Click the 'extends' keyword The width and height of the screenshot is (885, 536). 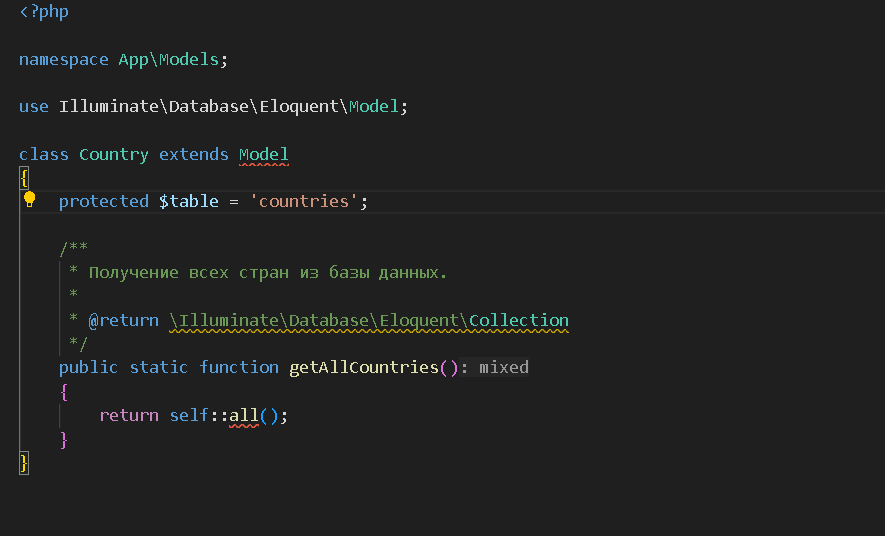click(194, 154)
